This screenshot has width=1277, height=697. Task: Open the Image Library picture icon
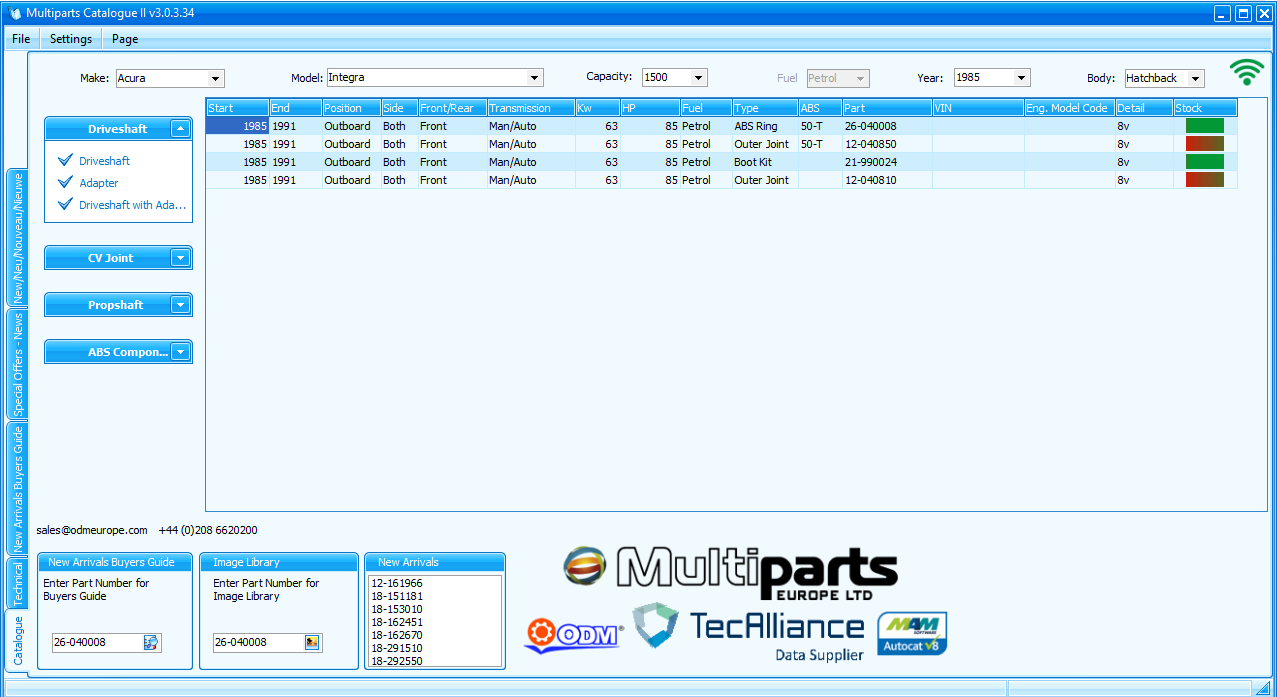coord(314,642)
